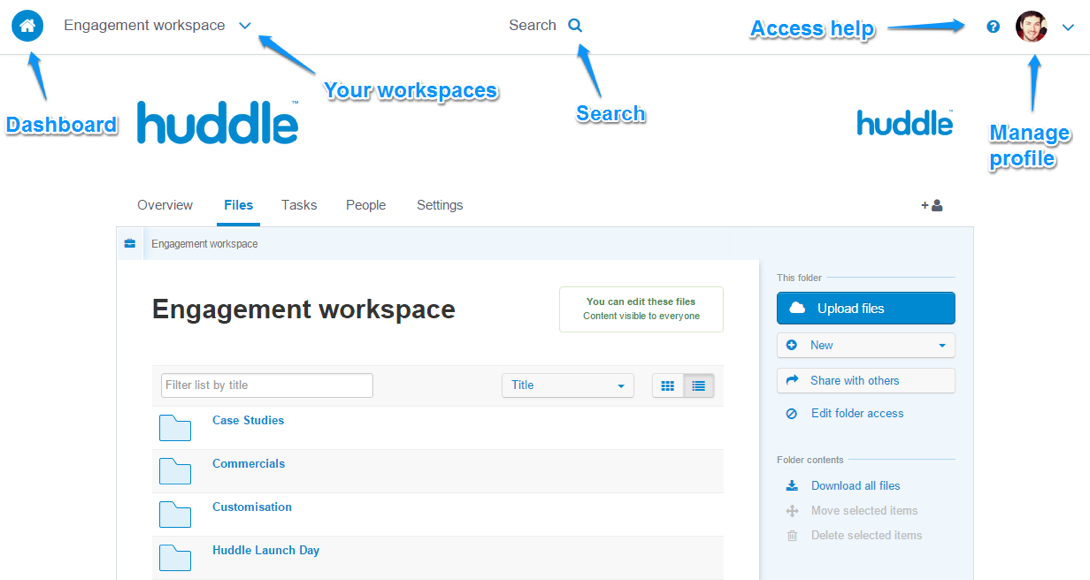1090x580 pixels.
Task: Click Engagement workspace breadcrumb link
Action: click(x=204, y=244)
